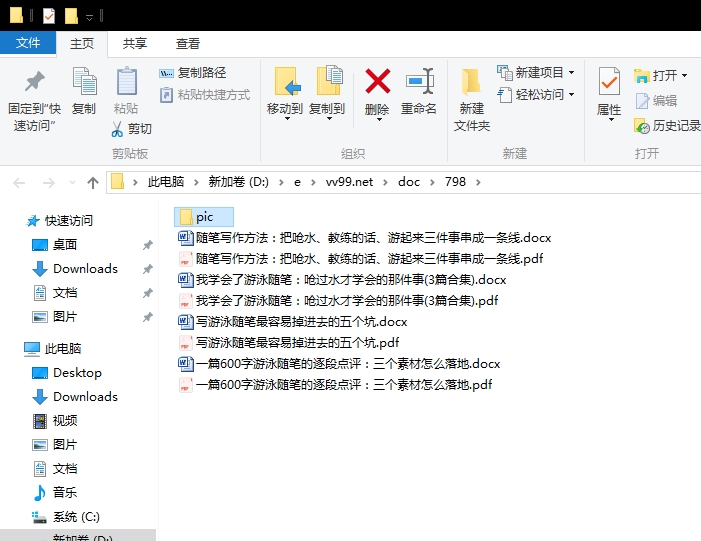Click vv99.net breadcrumb
This screenshot has height=541, width=701.
[349, 182]
